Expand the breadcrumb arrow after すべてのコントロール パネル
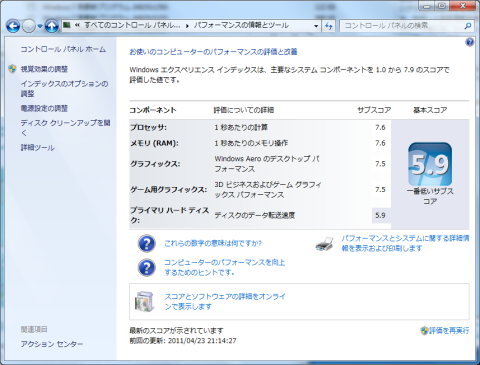480x365 pixels. [x=187, y=26]
